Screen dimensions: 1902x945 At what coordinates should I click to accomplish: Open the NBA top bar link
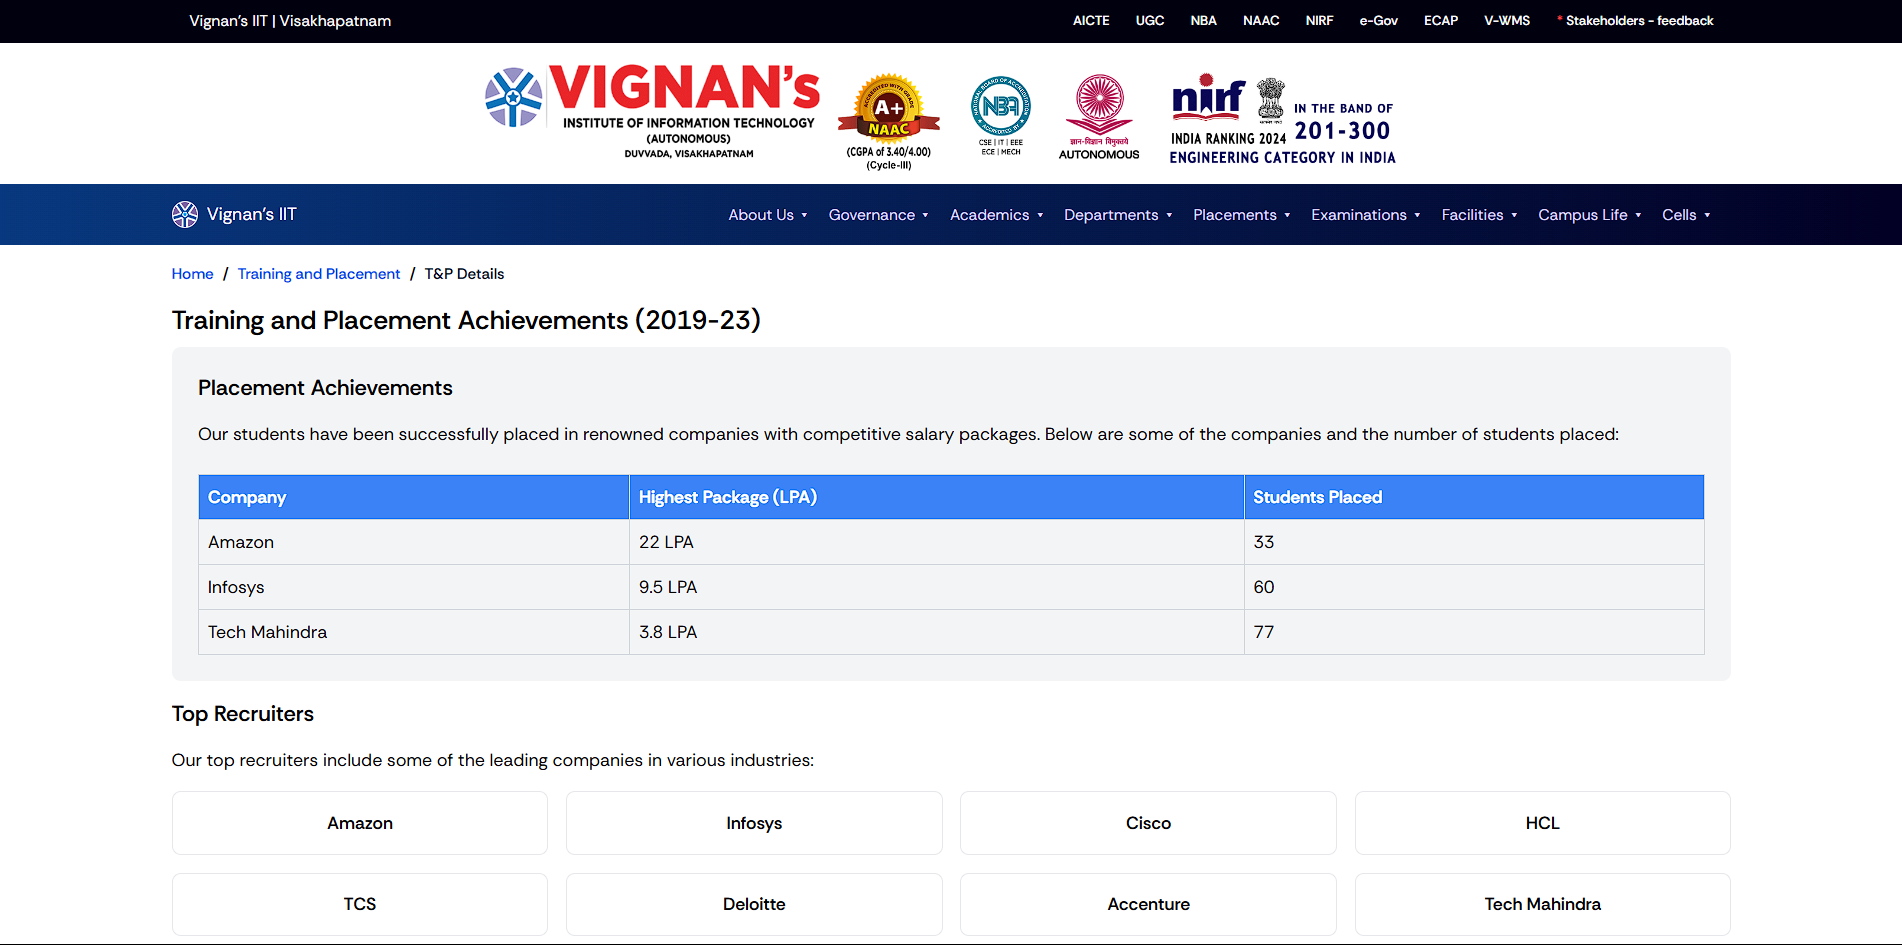click(x=1203, y=20)
